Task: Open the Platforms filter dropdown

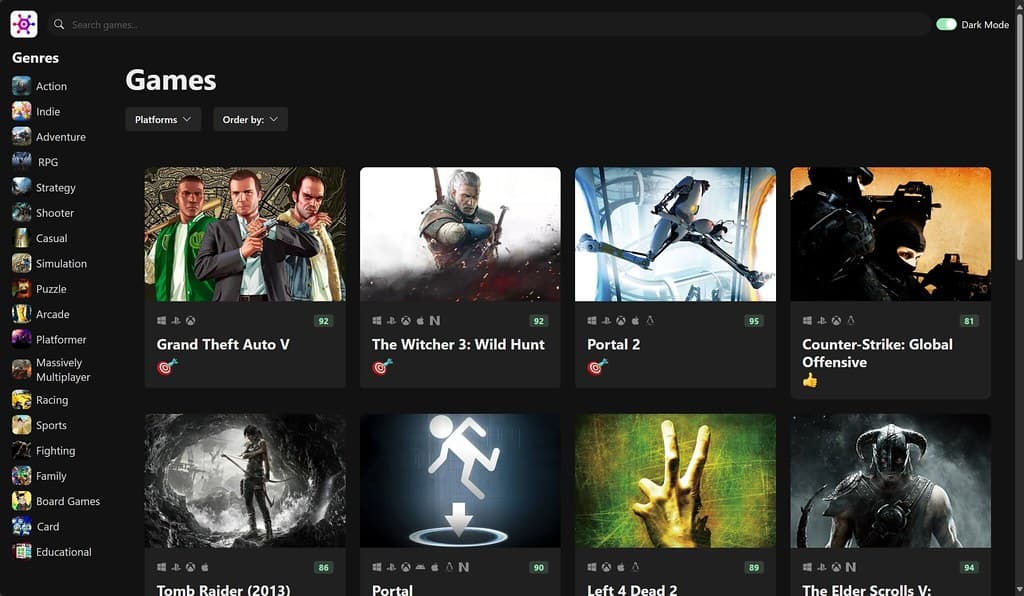Action: pos(162,118)
